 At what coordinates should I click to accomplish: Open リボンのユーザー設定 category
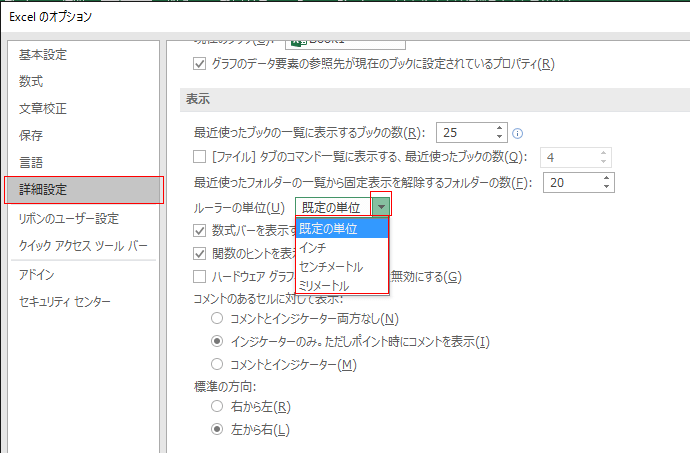click(69, 218)
